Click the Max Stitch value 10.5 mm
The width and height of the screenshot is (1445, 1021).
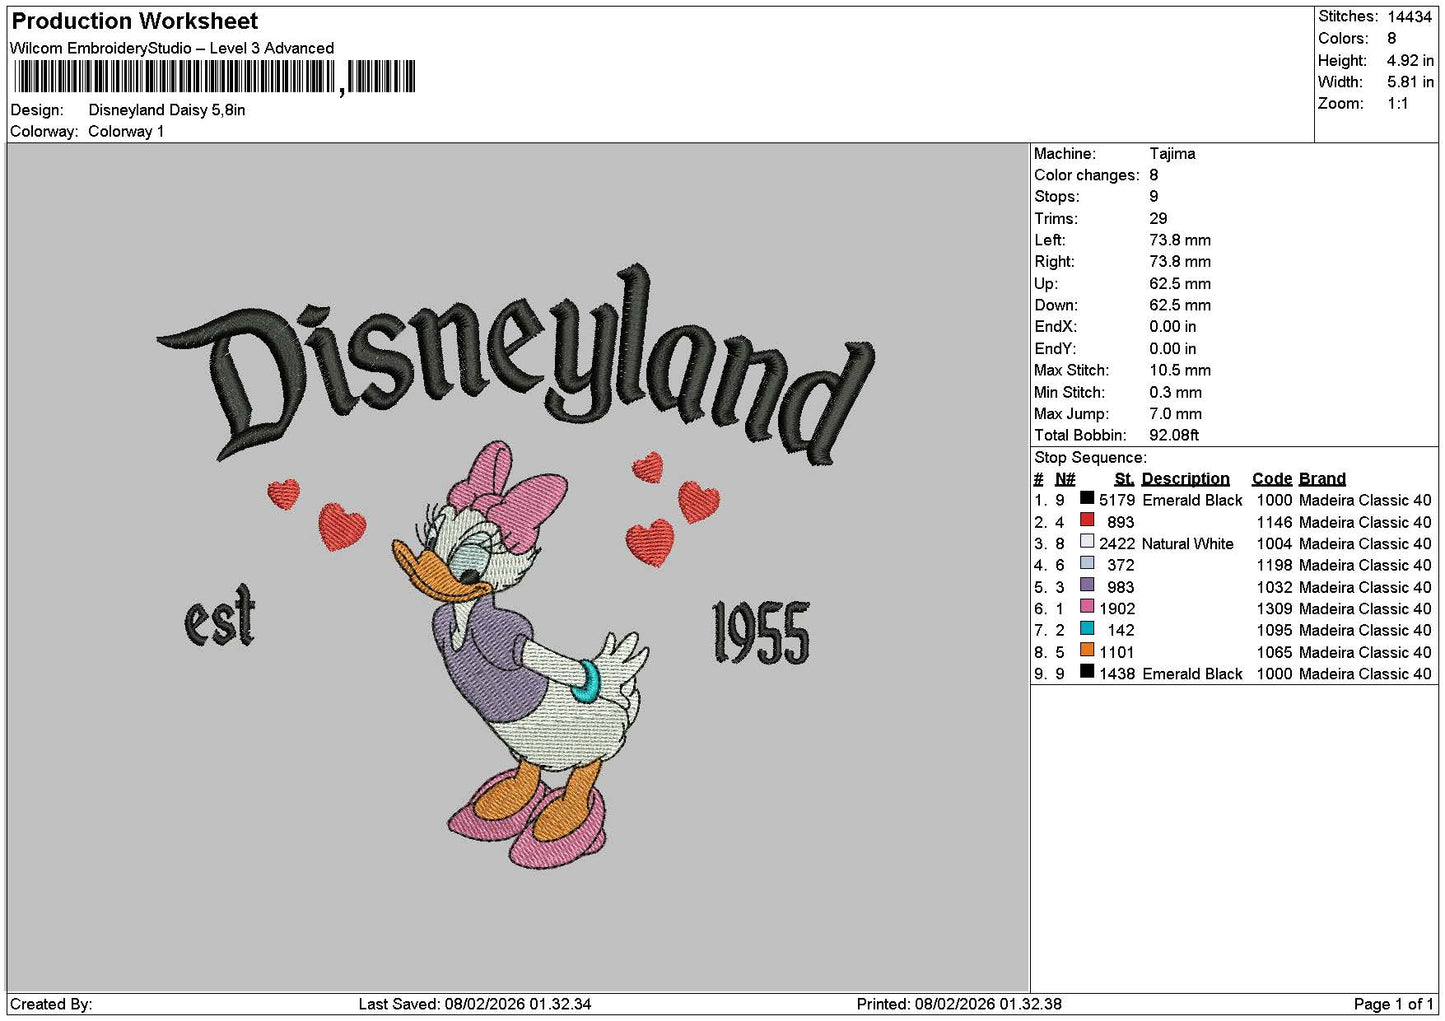[1180, 370]
